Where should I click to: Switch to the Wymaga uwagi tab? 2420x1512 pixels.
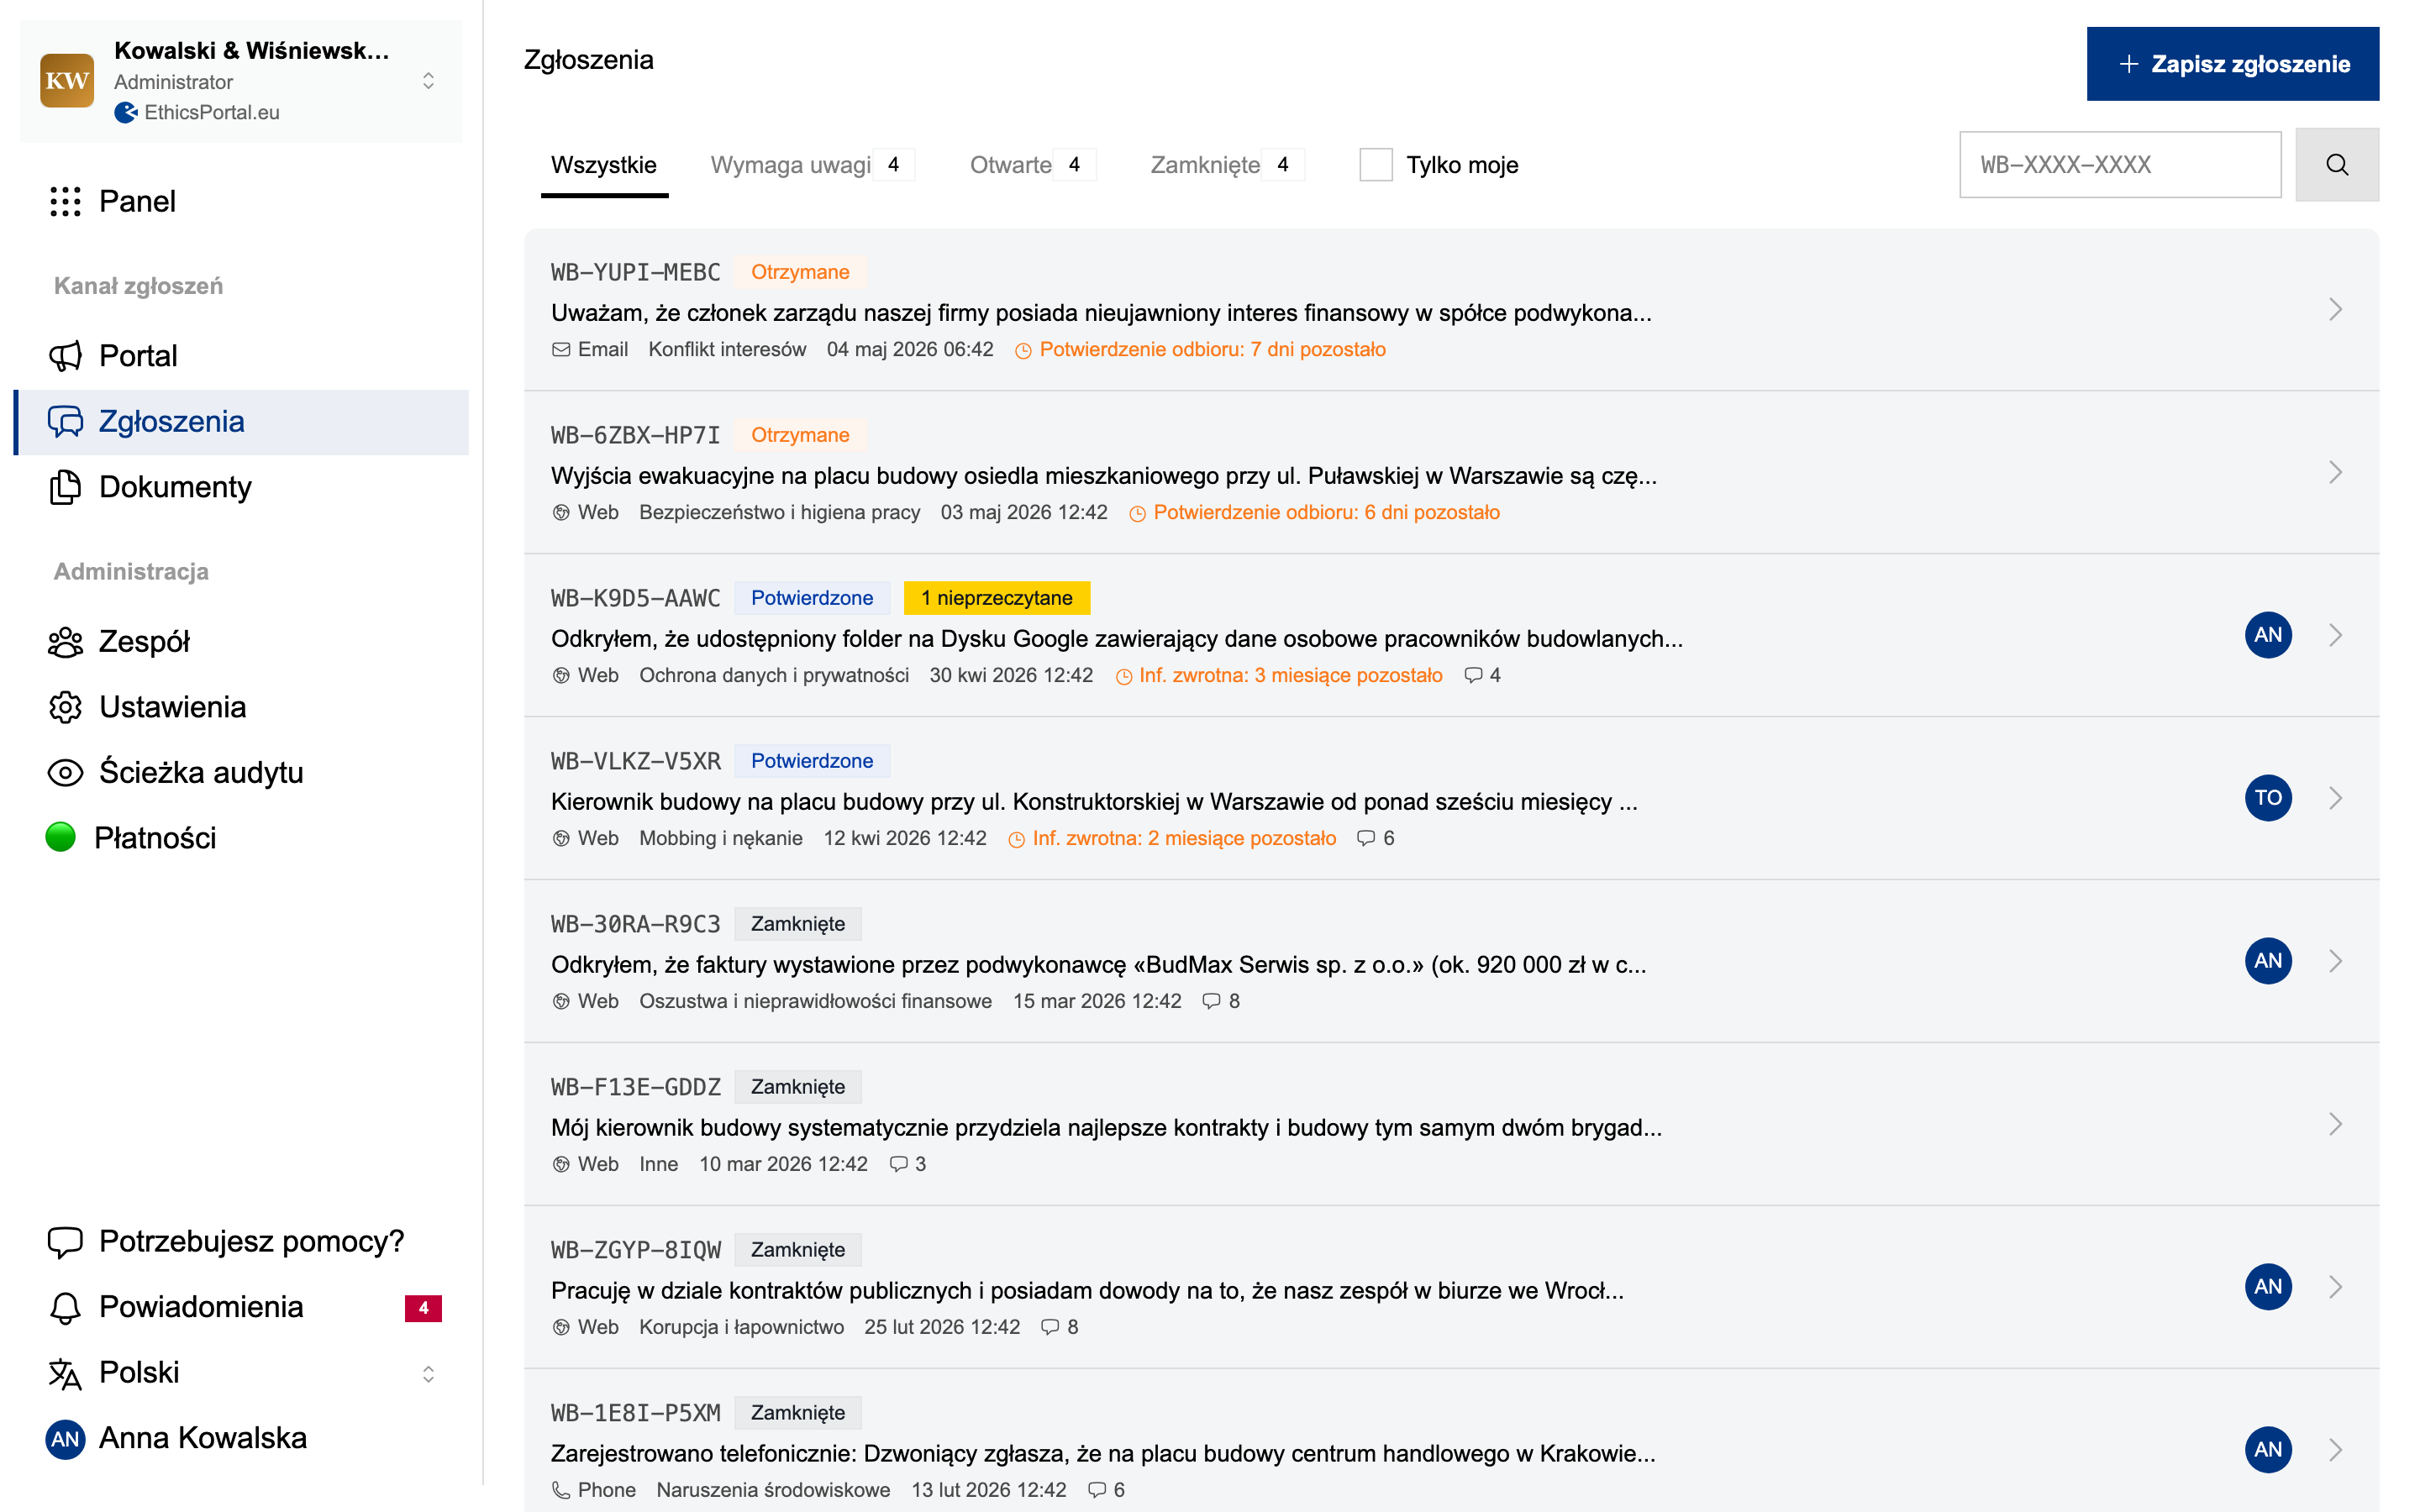click(811, 165)
